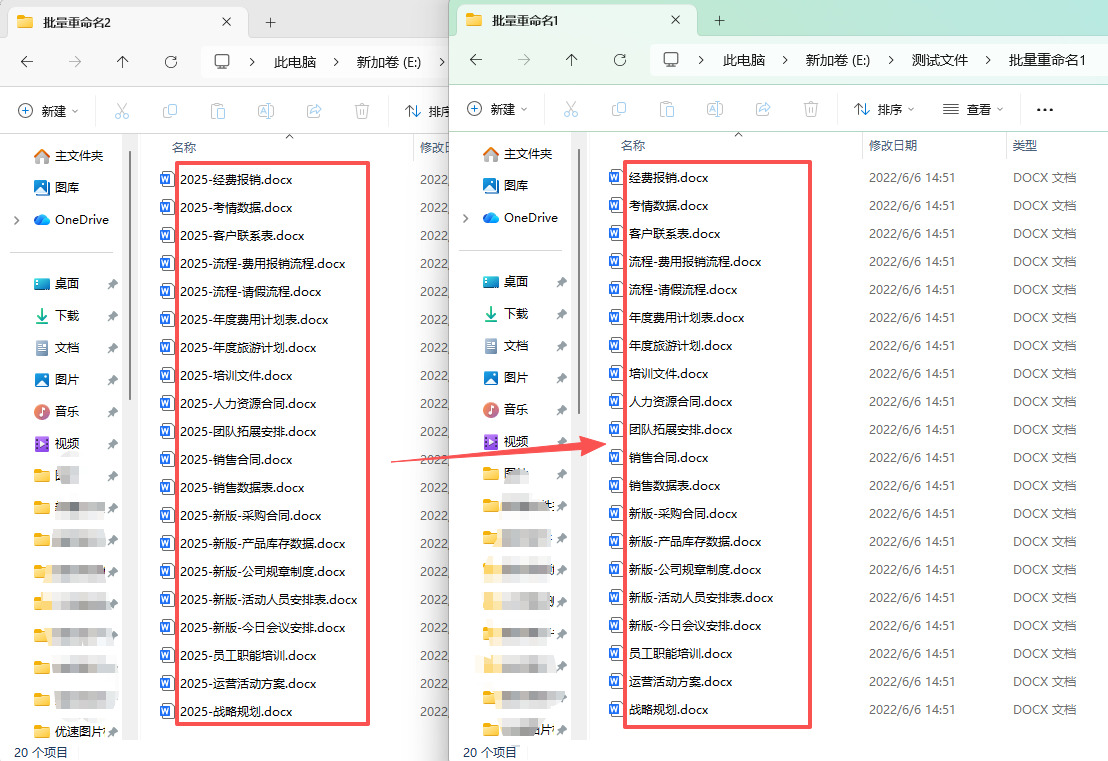The image size is (1108, 761).
Task: Open 新建 dropdown in 批量重命名2 window
Action: [x=48, y=111]
